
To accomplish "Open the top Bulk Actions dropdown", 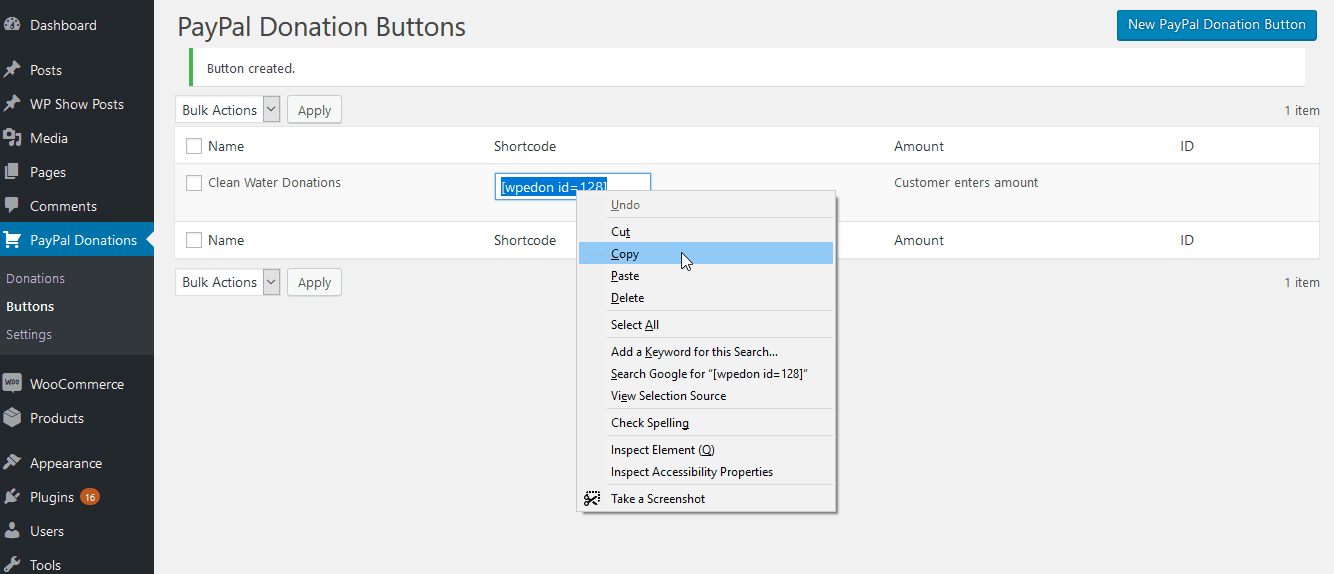I will [228, 110].
